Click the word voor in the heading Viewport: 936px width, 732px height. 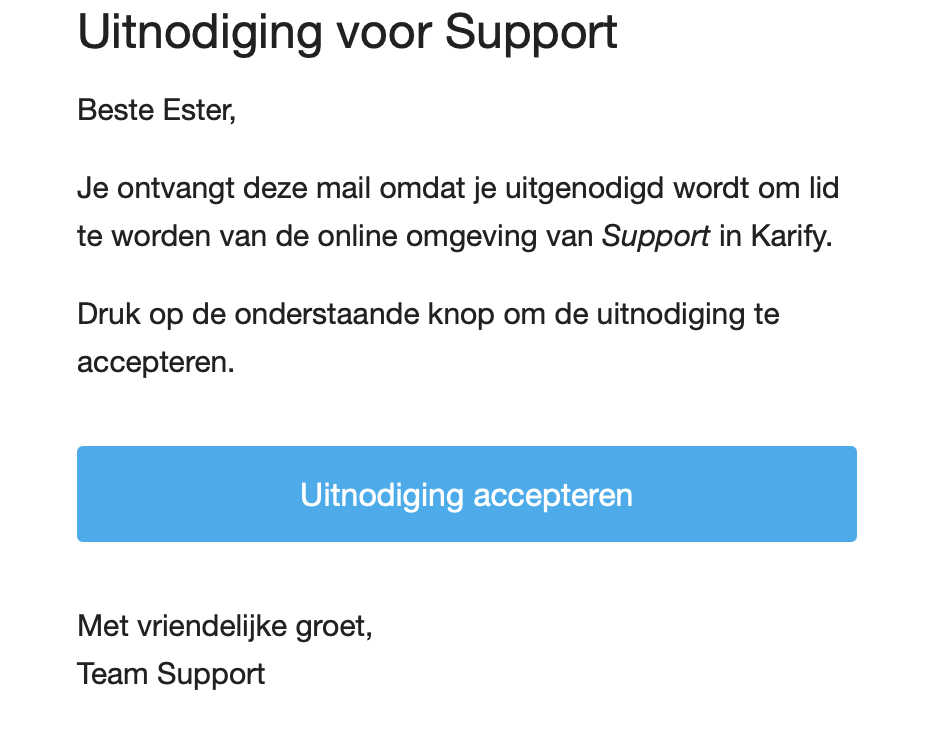[x=384, y=33]
